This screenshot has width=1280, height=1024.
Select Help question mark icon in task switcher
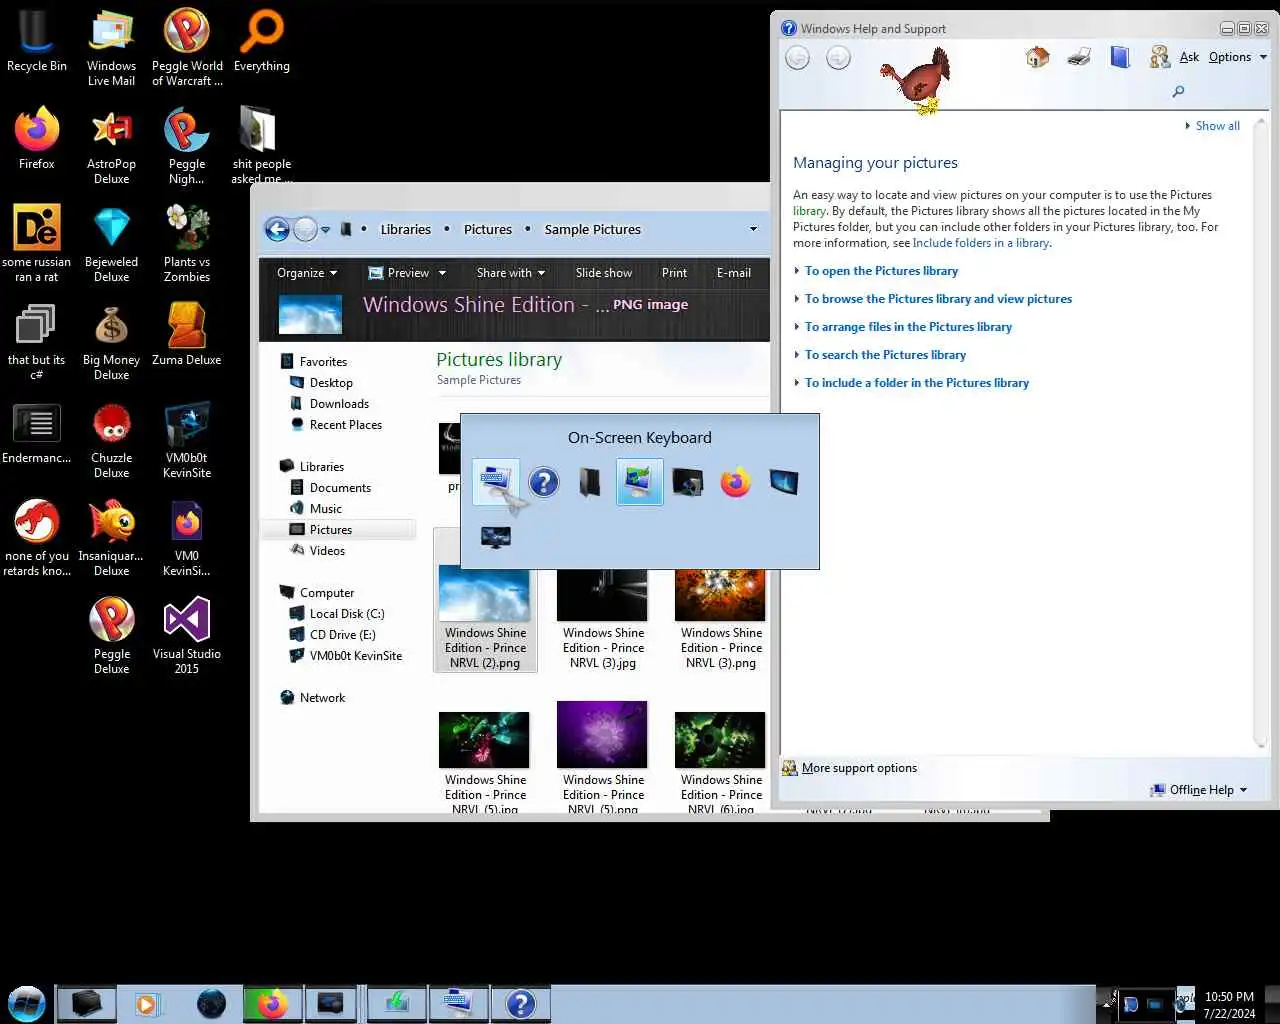click(x=543, y=483)
